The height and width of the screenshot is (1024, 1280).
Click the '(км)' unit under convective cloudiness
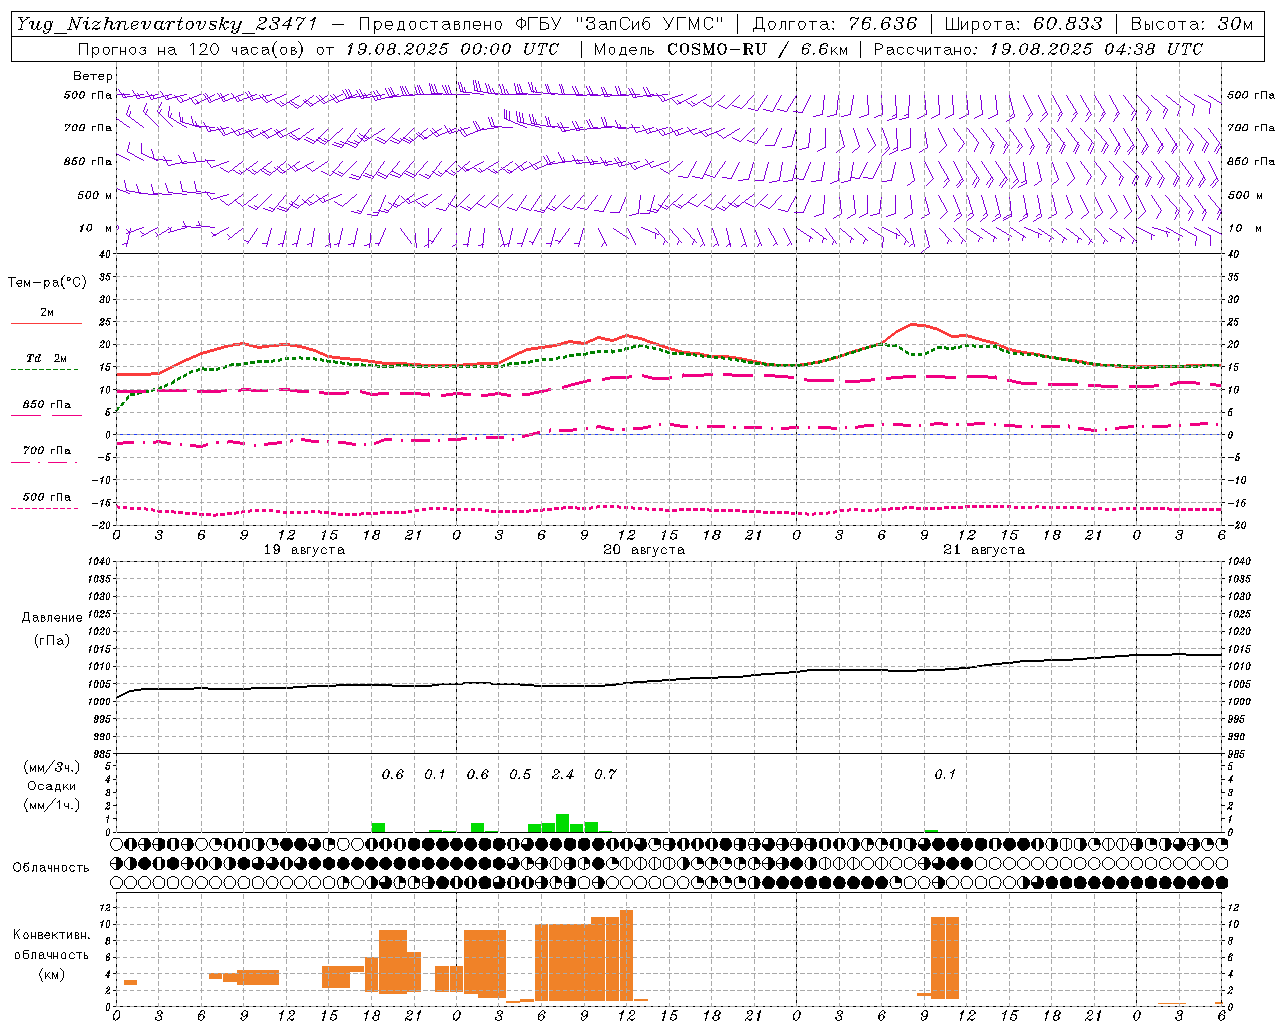[52, 974]
